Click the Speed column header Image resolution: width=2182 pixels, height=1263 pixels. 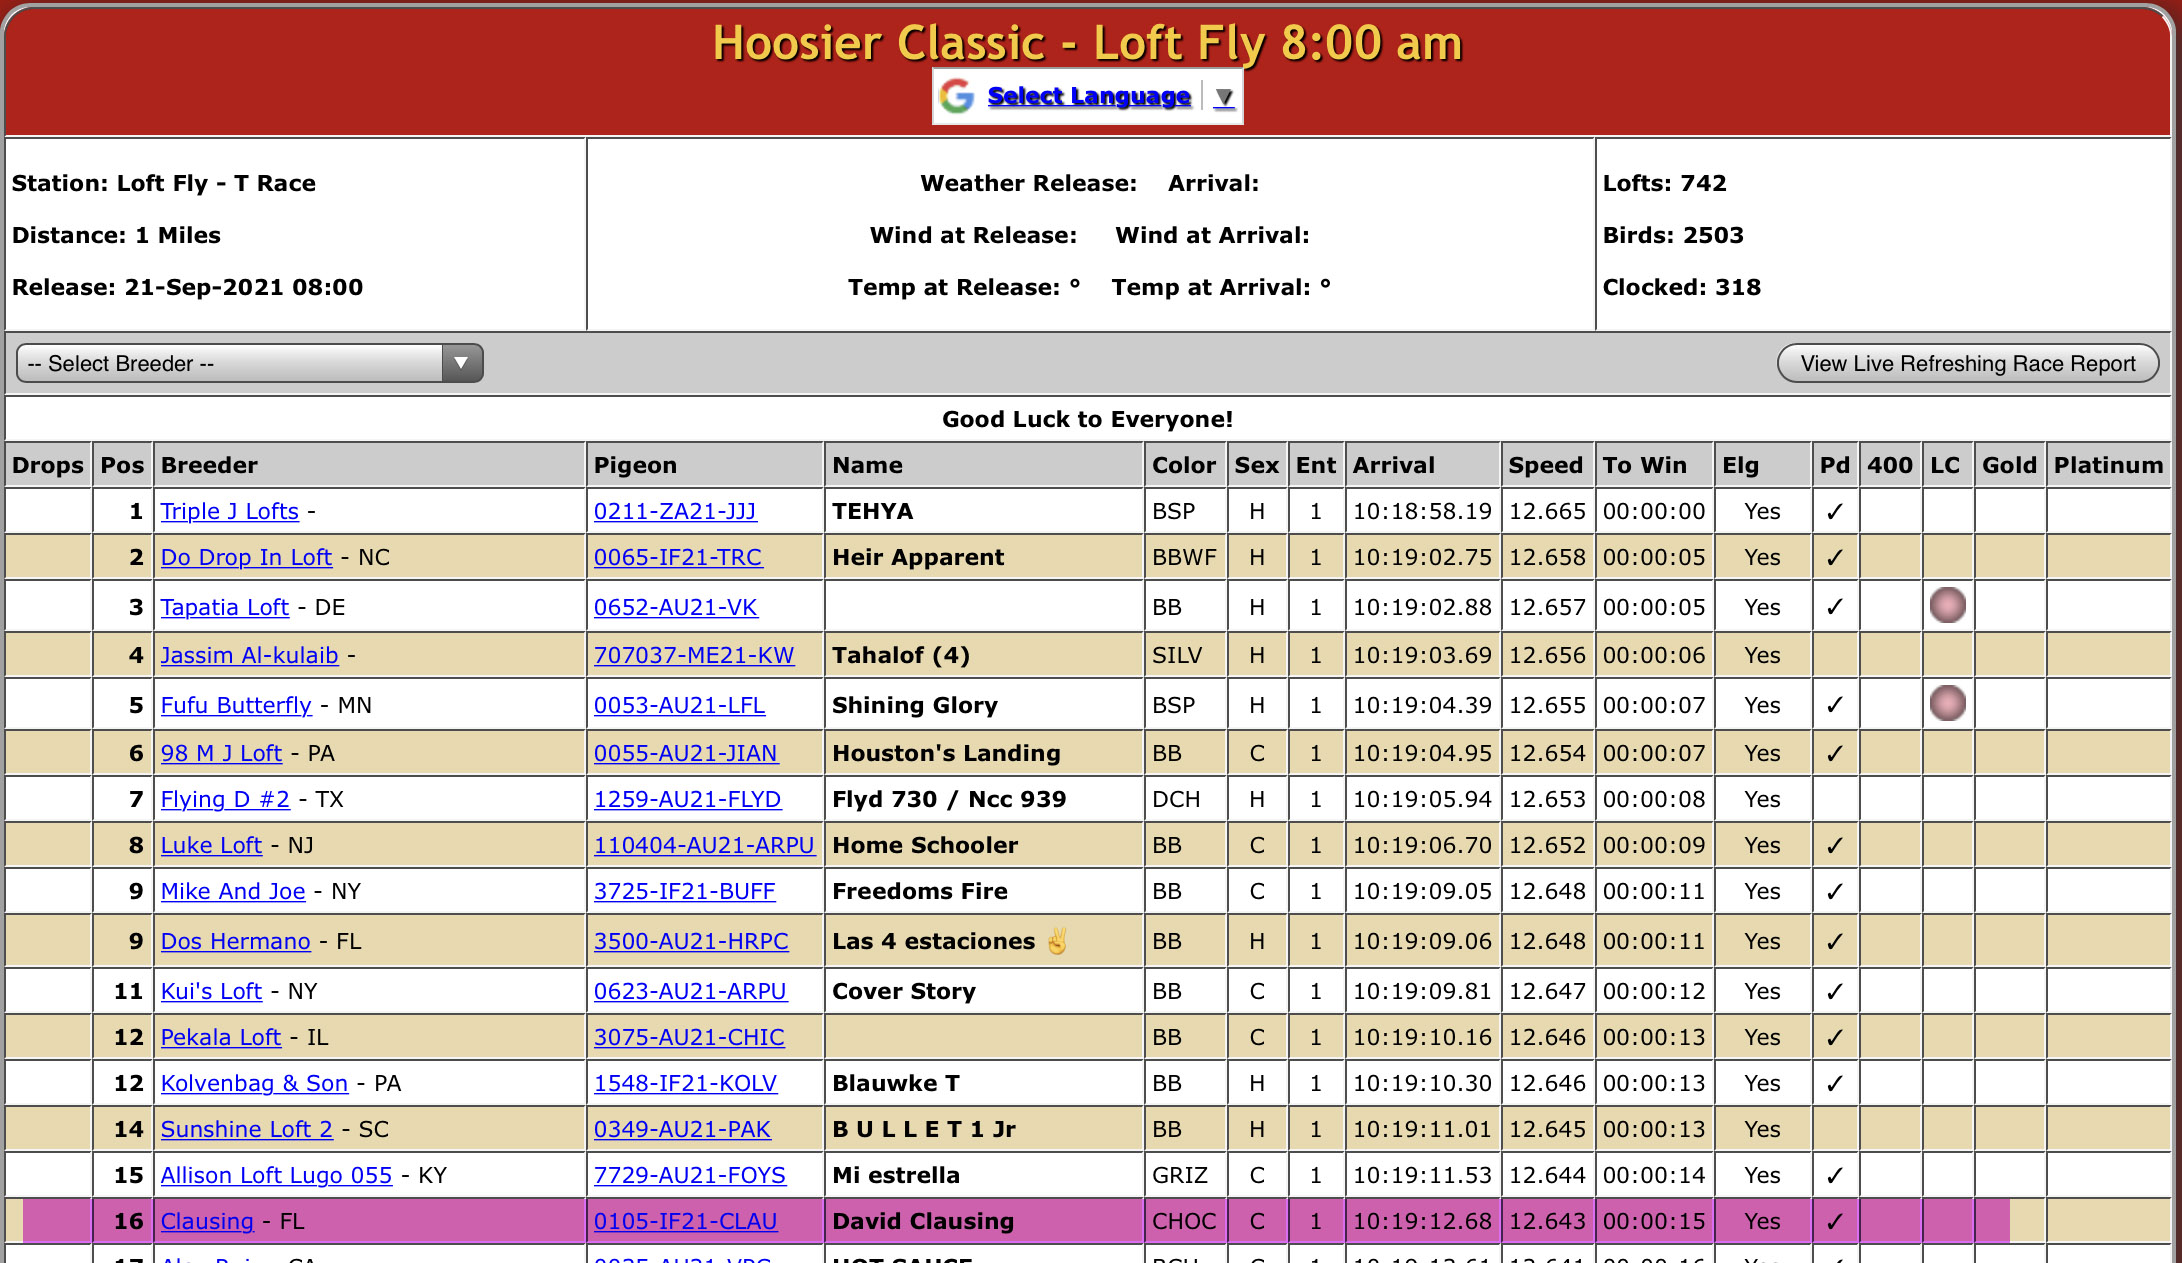coord(1545,465)
